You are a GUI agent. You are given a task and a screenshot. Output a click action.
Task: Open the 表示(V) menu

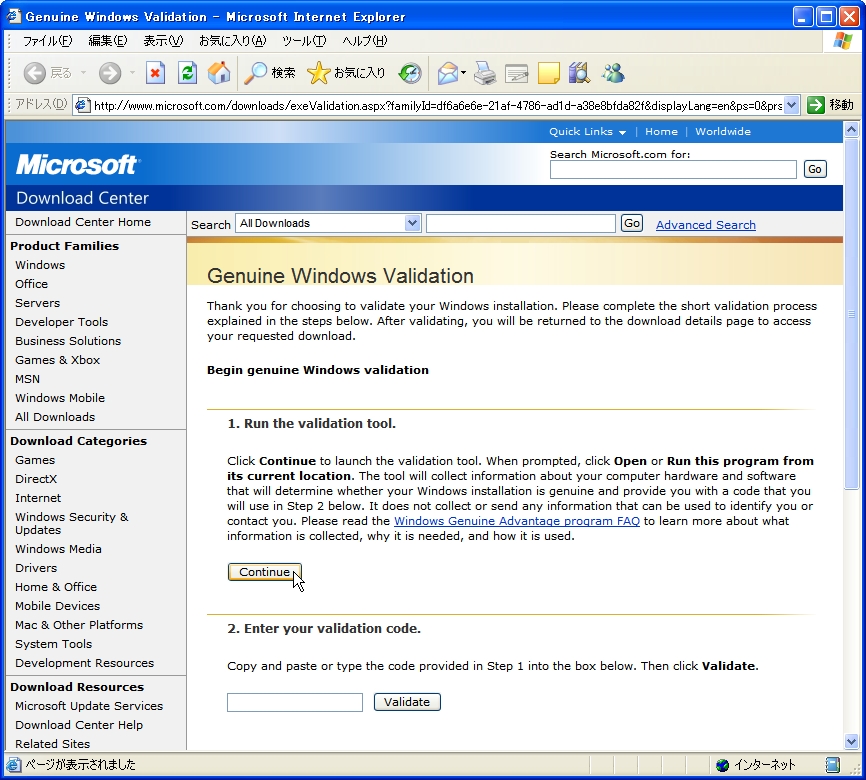(163, 41)
